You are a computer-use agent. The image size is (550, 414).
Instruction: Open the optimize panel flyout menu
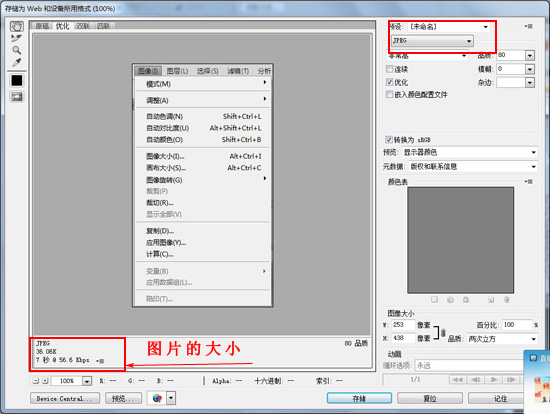click(x=529, y=26)
